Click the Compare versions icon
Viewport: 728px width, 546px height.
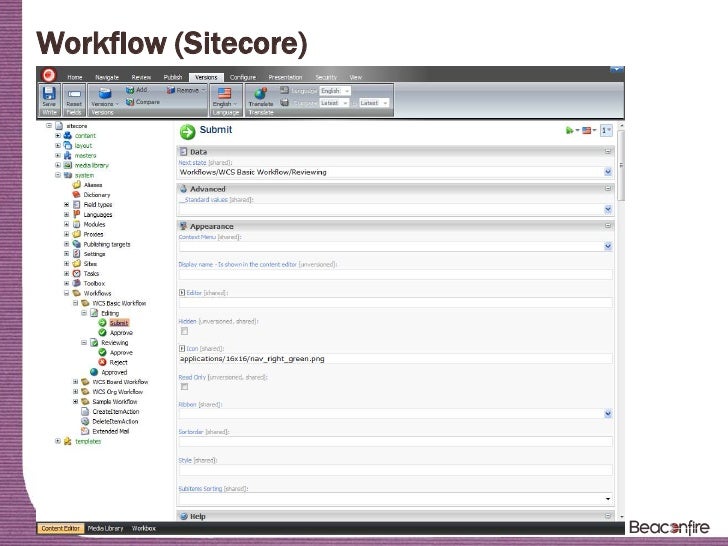[x=130, y=102]
